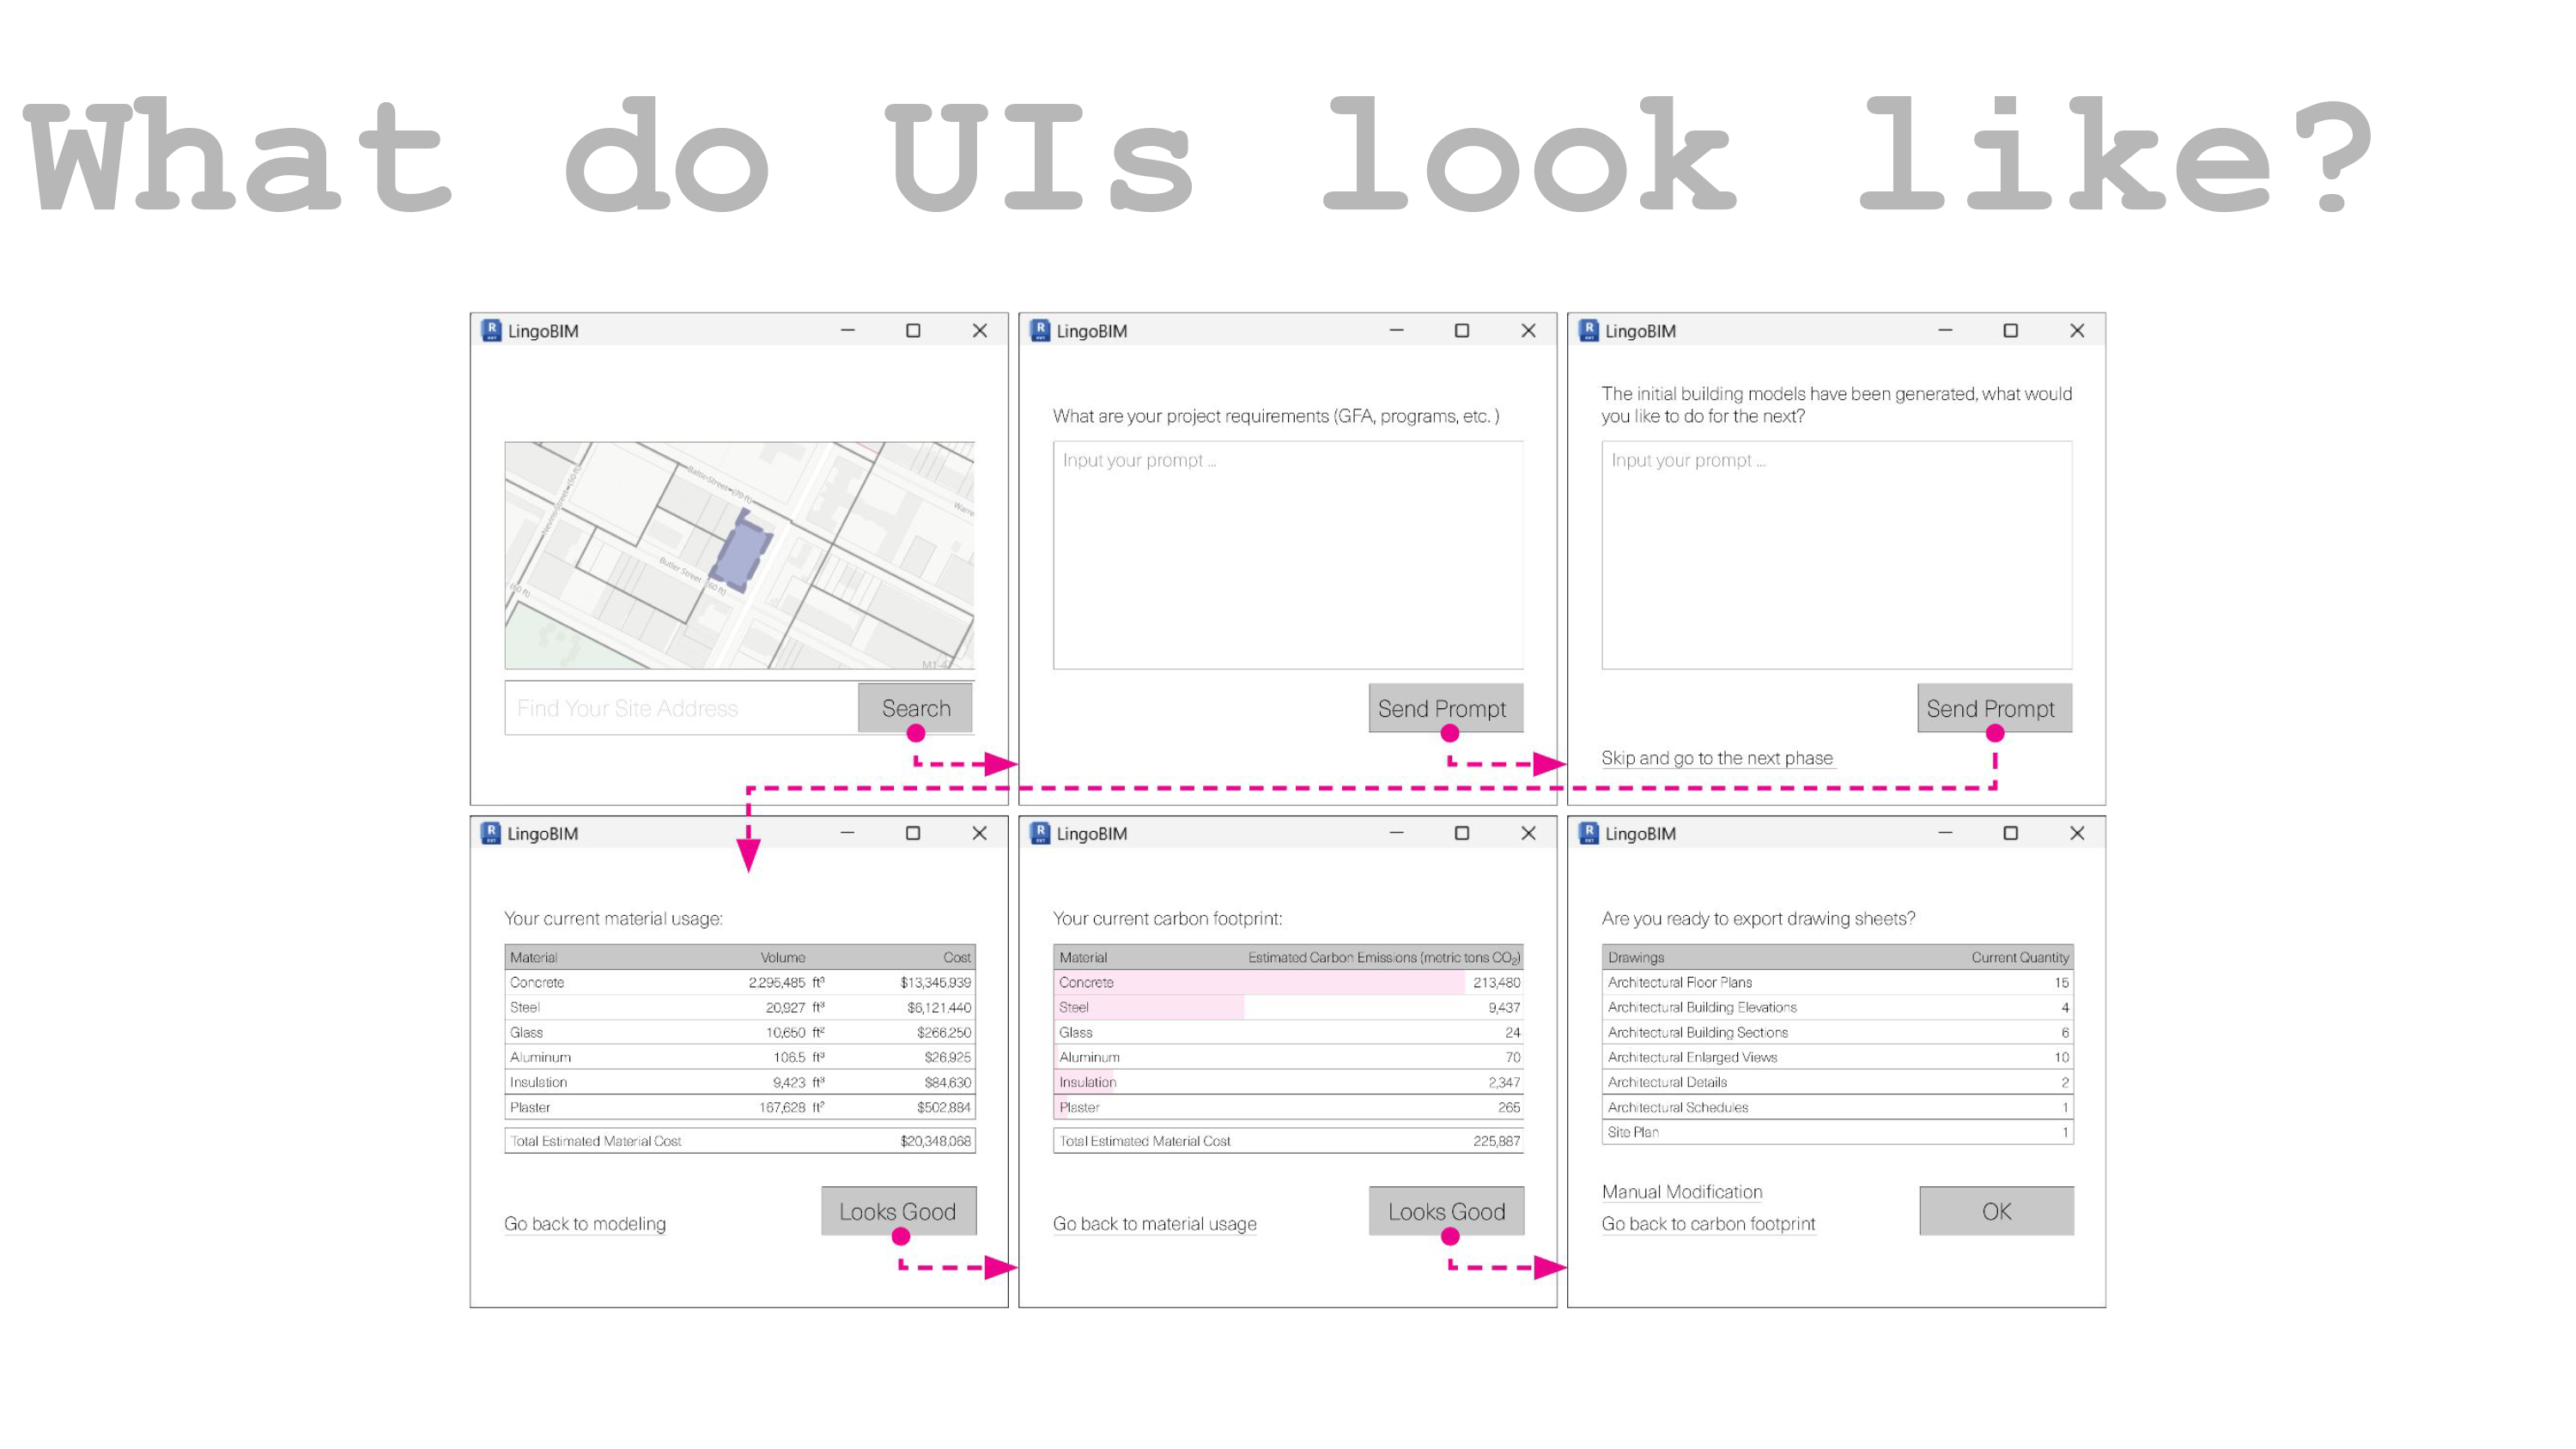
Task: Click the site map thumbnail
Action: pos(739,555)
